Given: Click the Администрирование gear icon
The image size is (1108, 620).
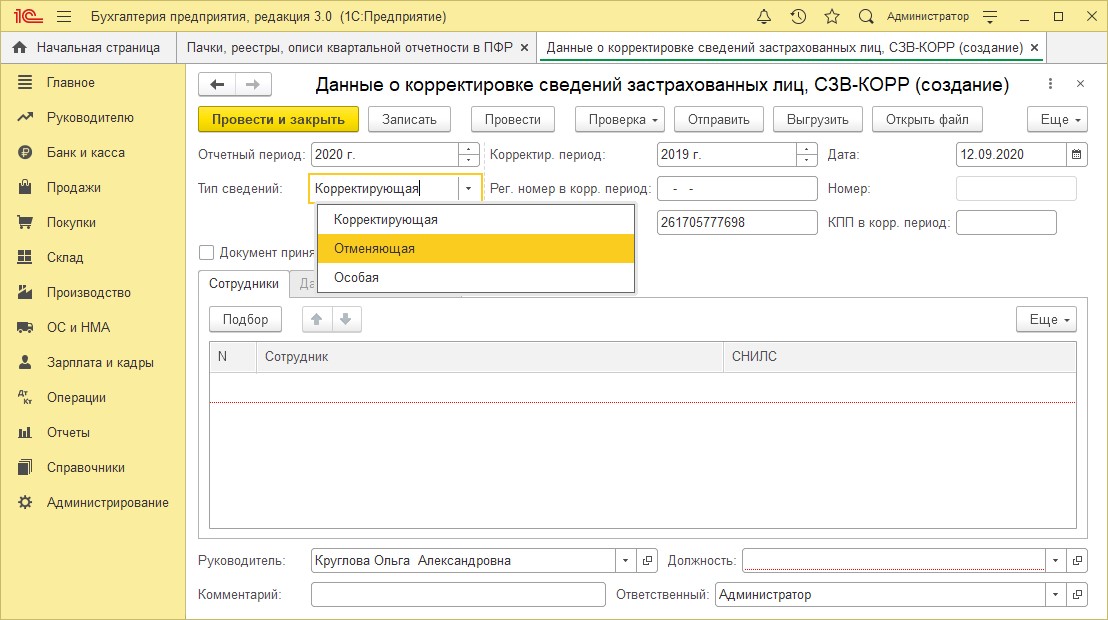Looking at the screenshot, I should tap(25, 502).
